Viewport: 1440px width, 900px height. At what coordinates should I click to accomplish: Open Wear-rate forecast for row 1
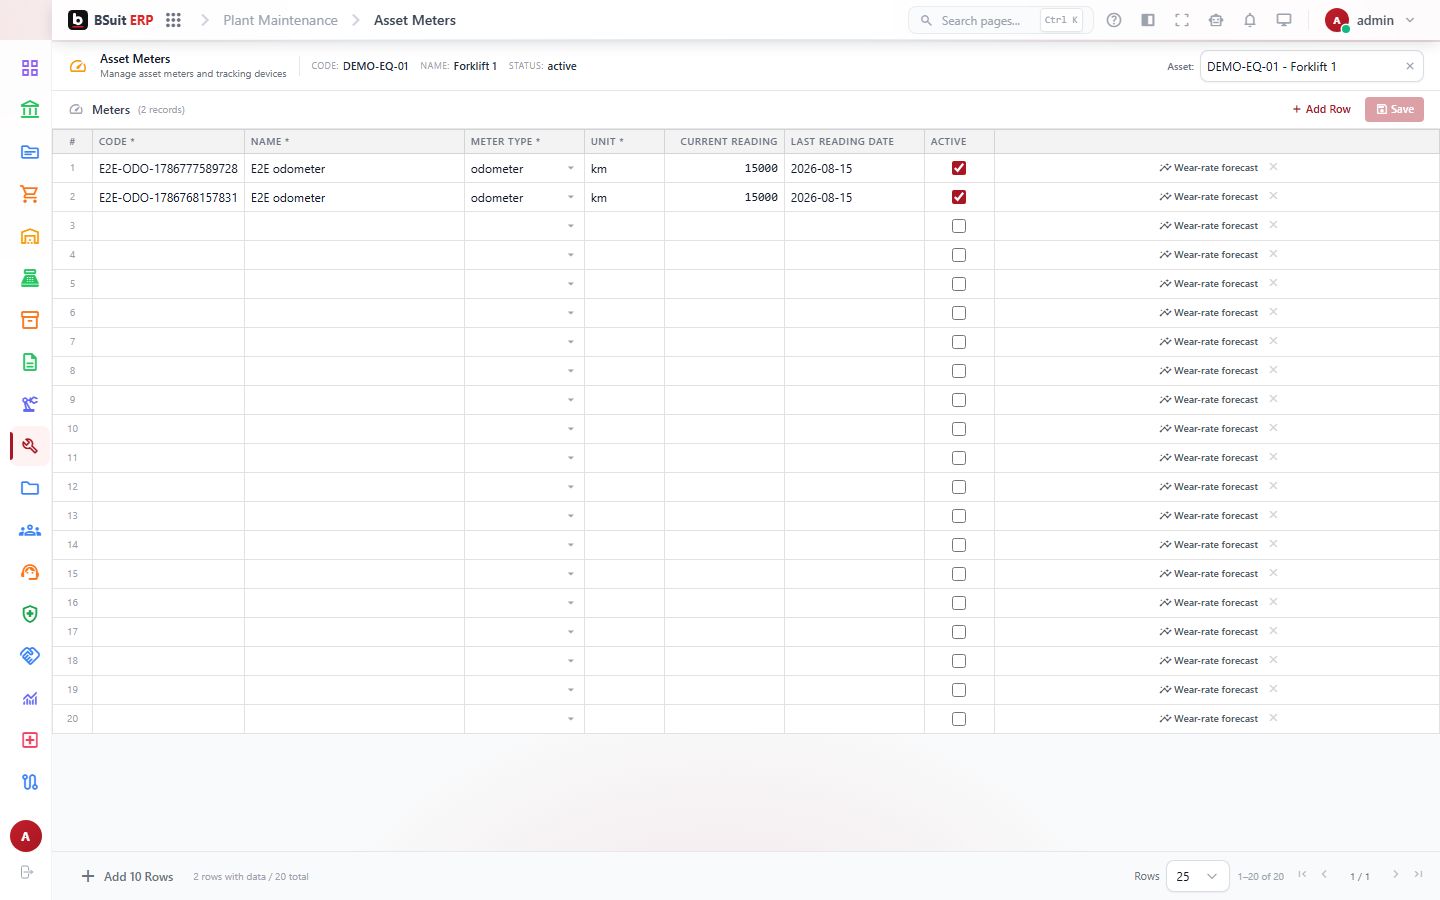(x=1209, y=168)
